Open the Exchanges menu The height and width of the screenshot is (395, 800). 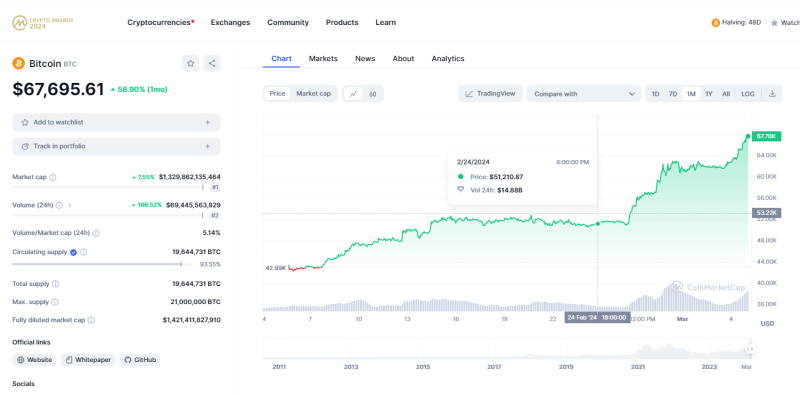[x=231, y=22]
